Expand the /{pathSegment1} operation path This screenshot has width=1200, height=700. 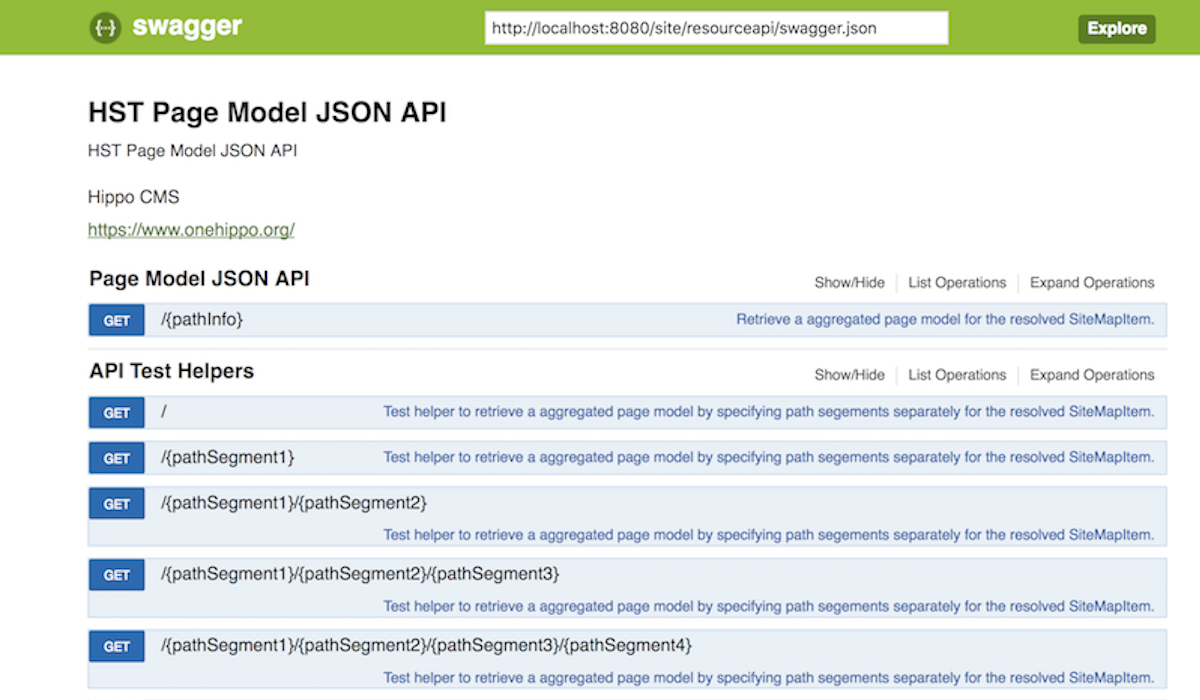pyautogui.click(x=228, y=458)
